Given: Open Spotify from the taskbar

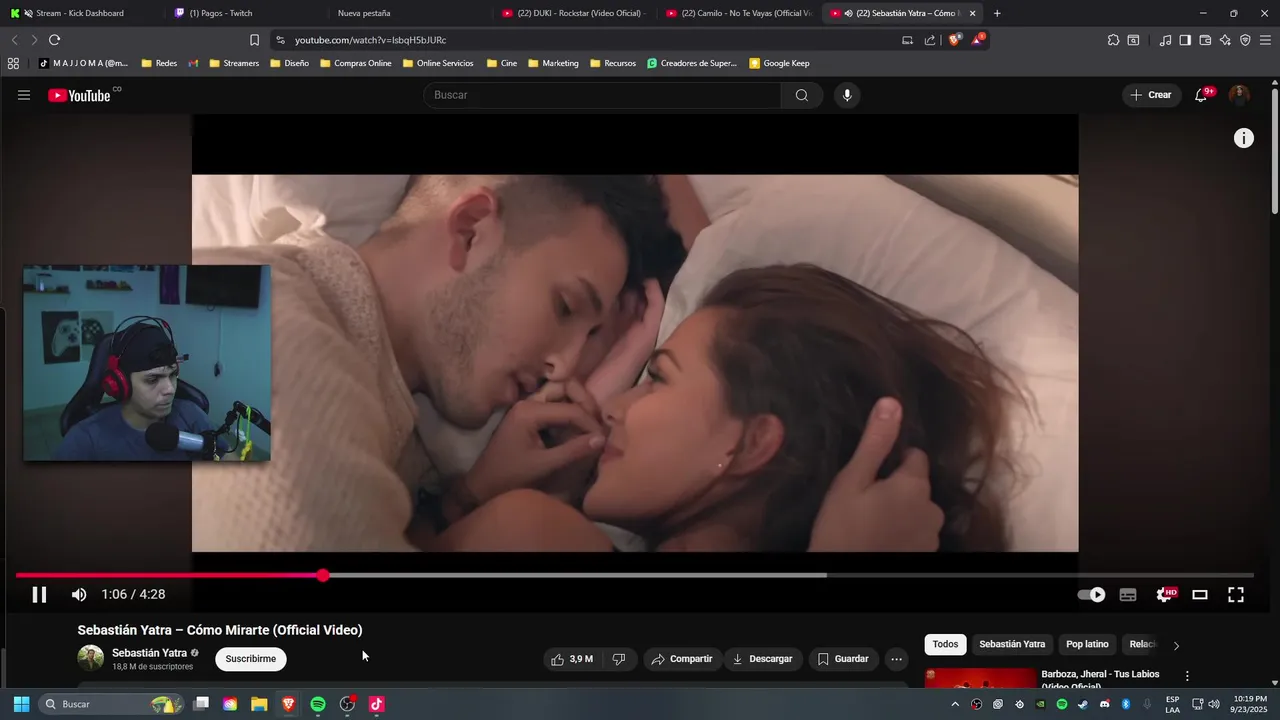Looking at the screenshot, I should [318, 704].
